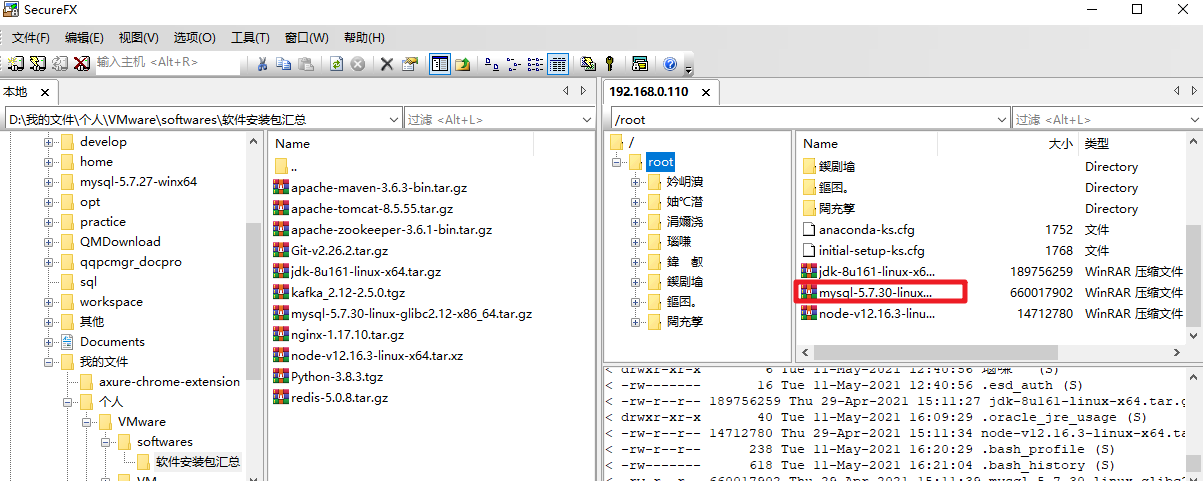Screen dimensions: 1203x481
Task: Switch to list view
Action: [x=536, y=64]
